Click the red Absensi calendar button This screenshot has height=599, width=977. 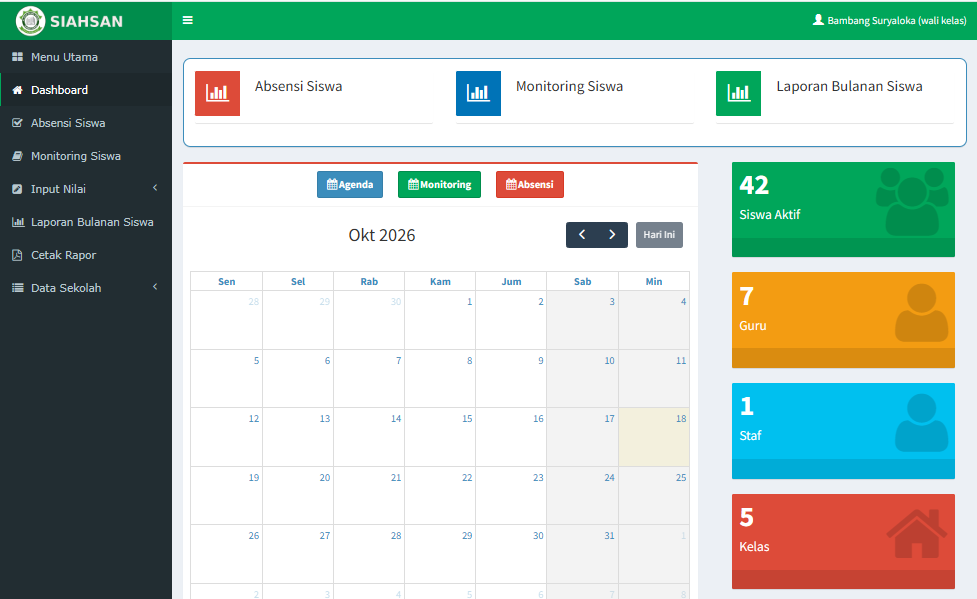530,184
